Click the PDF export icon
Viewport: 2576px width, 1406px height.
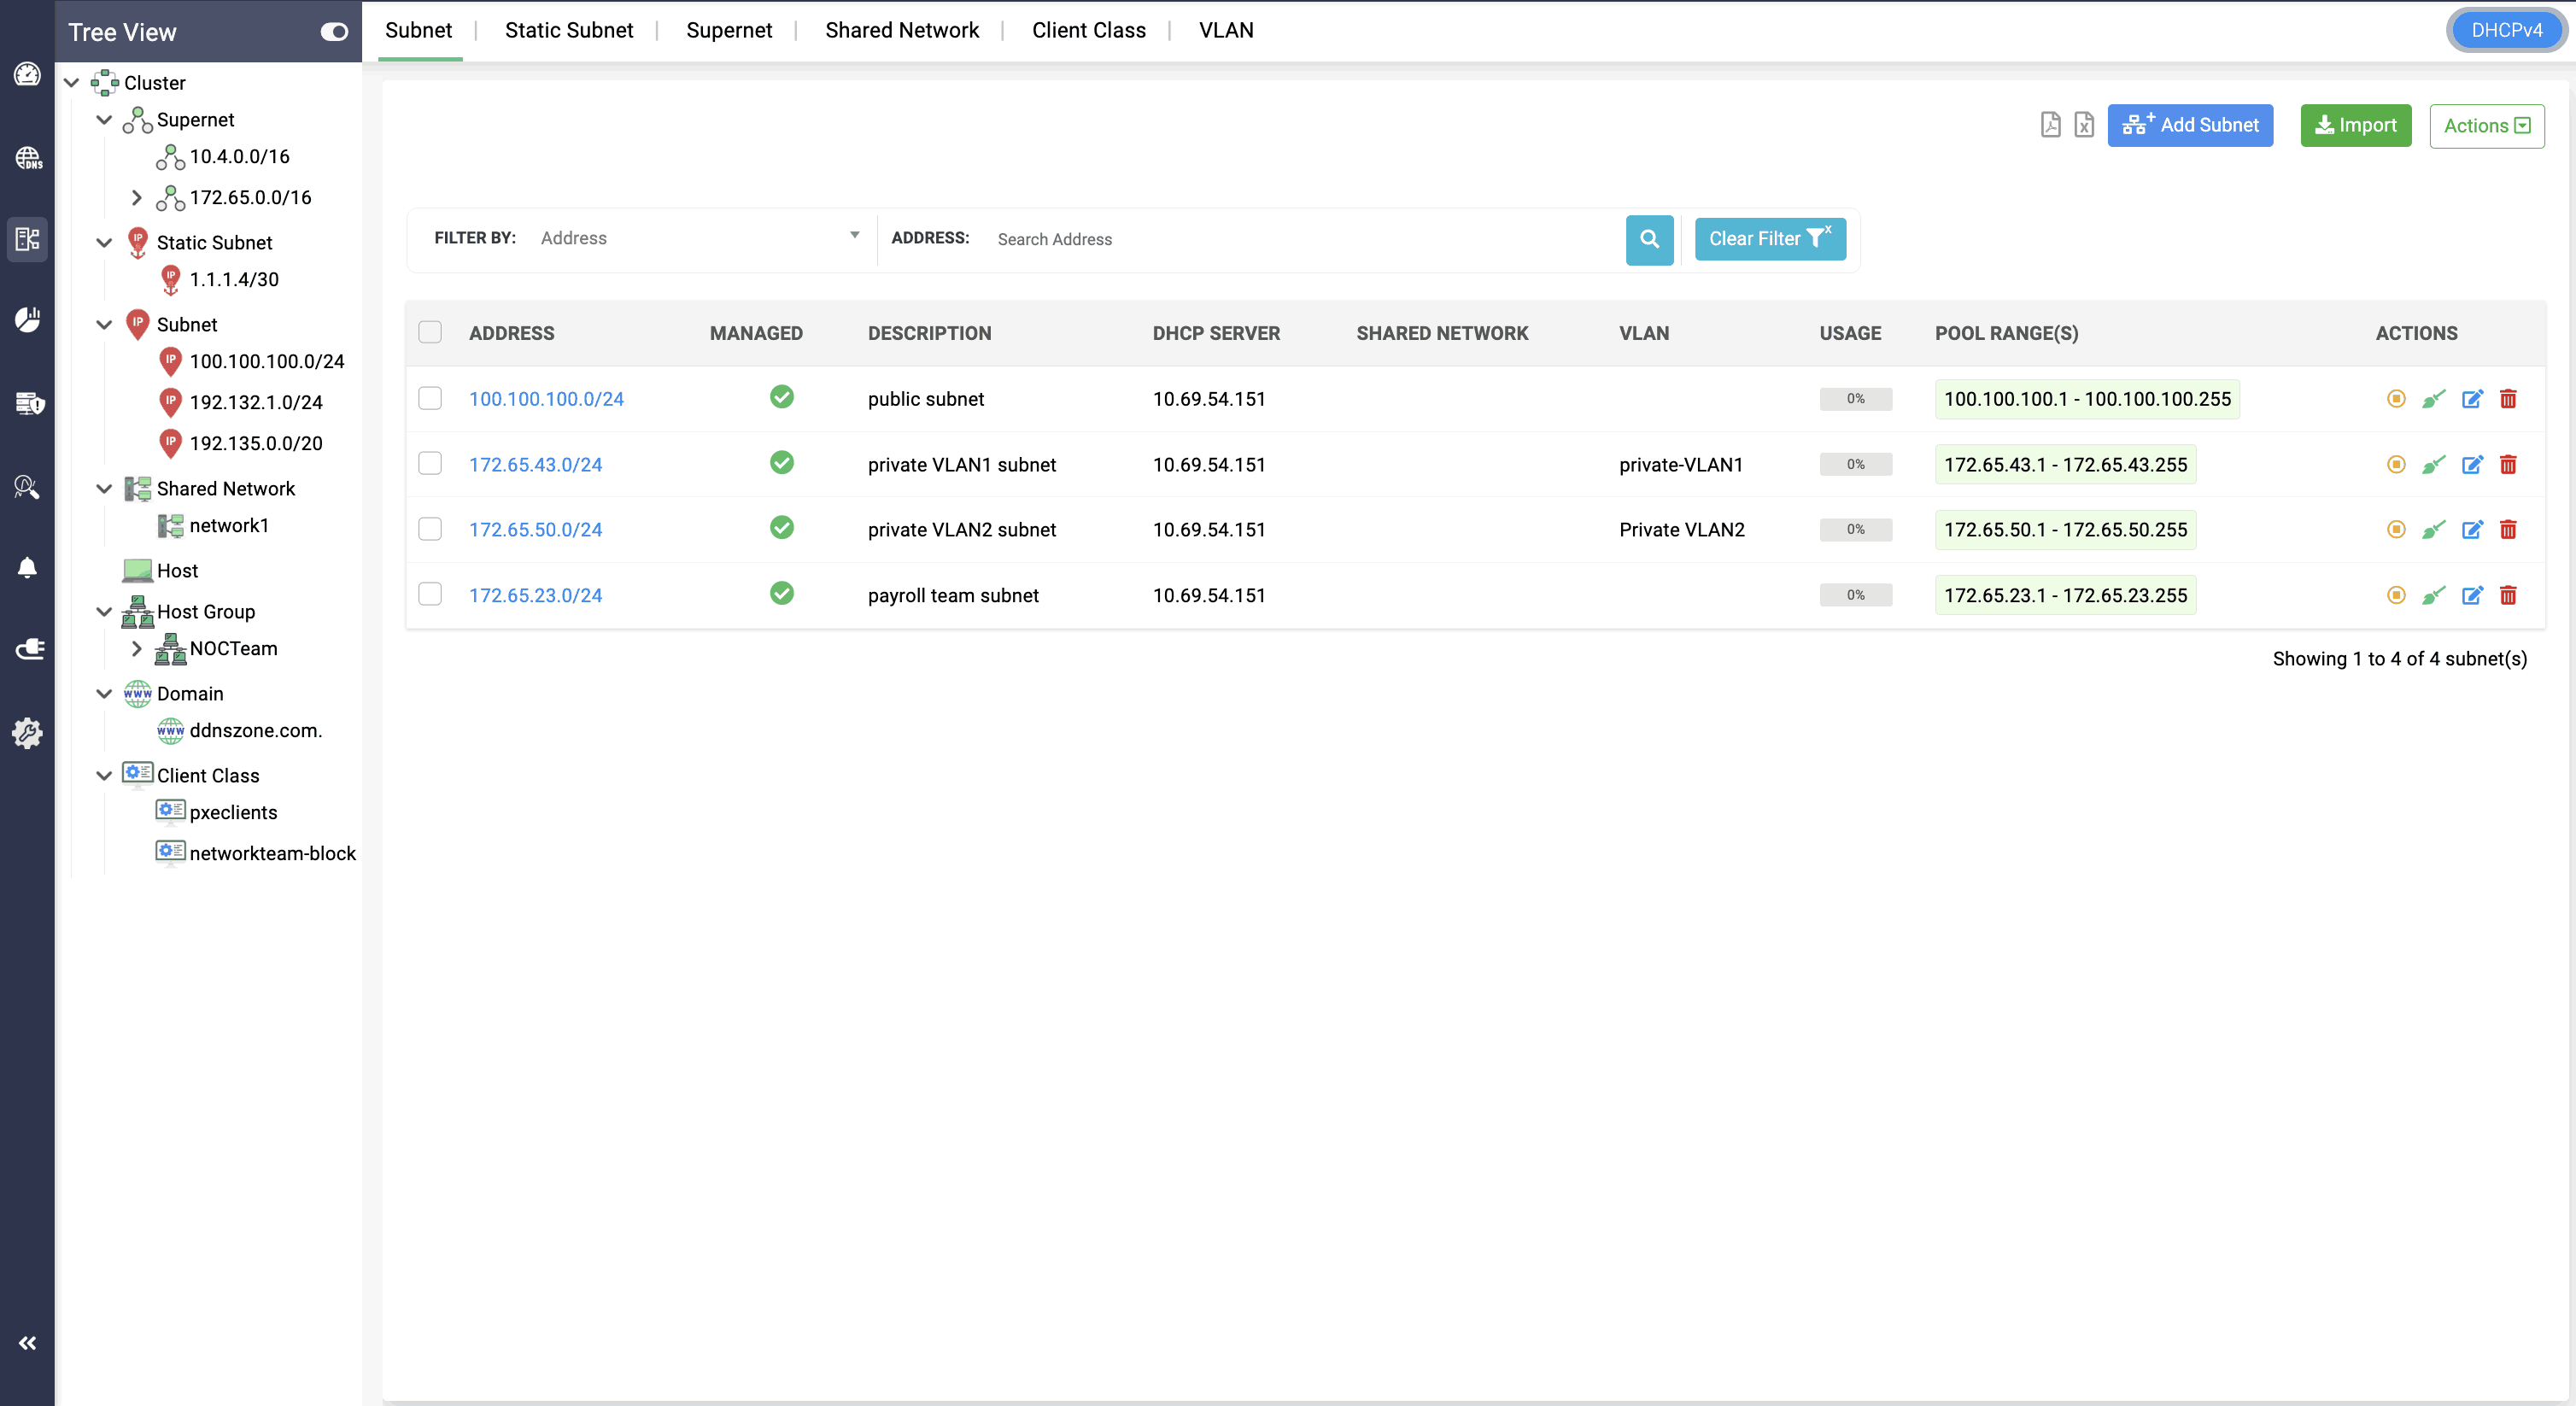pos(2050,125)
